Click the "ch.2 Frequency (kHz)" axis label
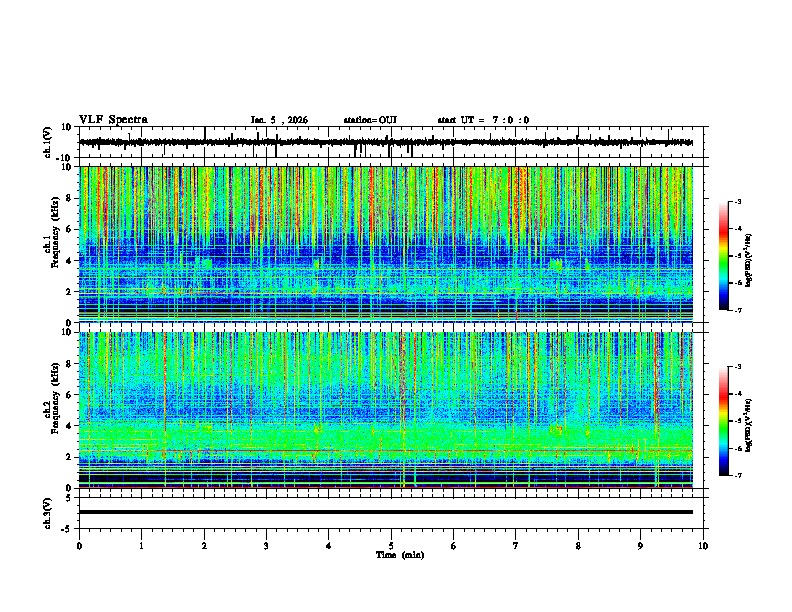This screenshot has height=612, width=792. [x=52, y=398]
